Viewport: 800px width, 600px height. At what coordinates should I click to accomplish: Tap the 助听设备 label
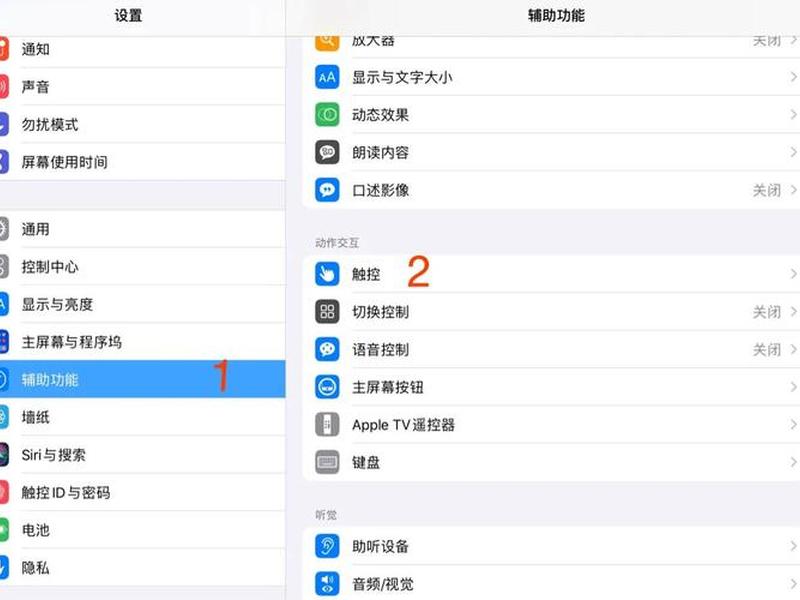[x=380, y=546]
